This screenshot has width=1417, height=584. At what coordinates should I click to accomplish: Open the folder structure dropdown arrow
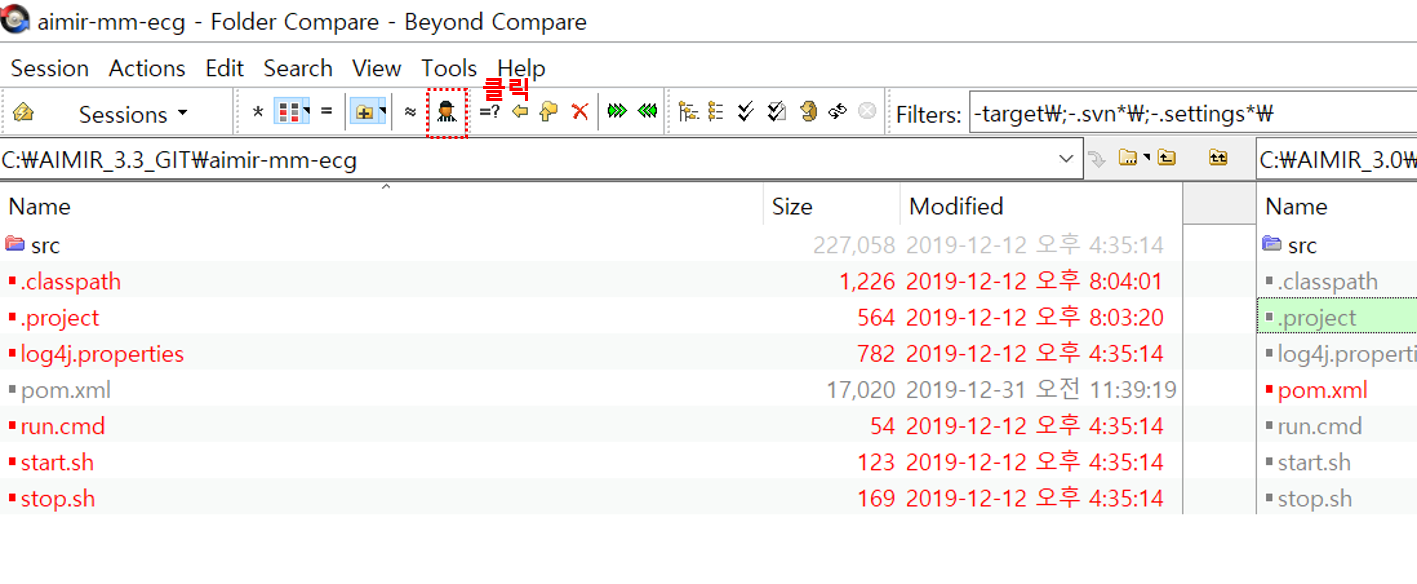point(382,112)
